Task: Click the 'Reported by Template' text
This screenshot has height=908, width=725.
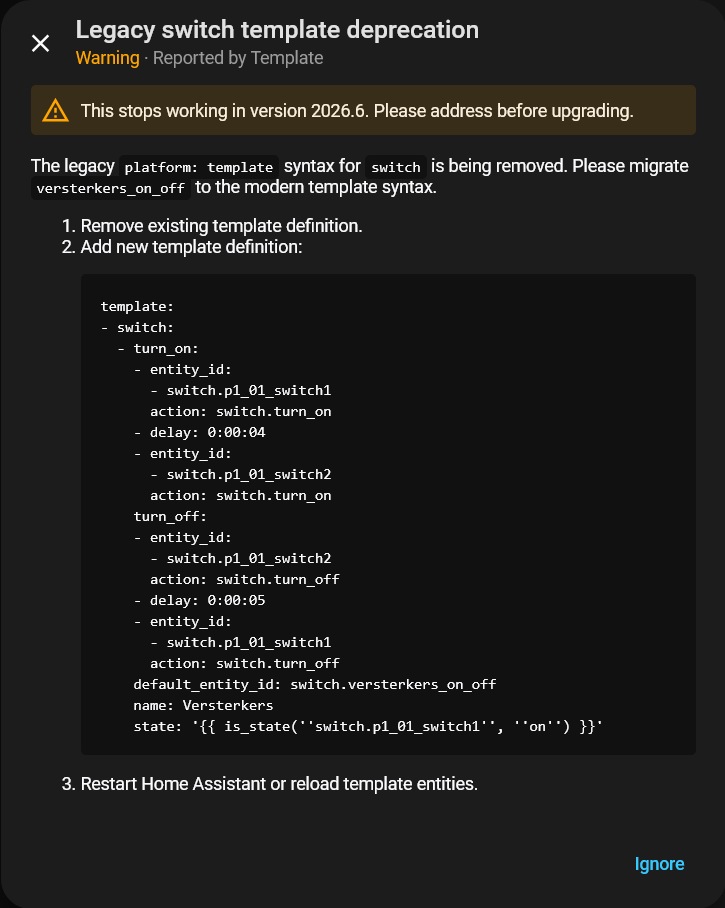Action: click(236, 58)
